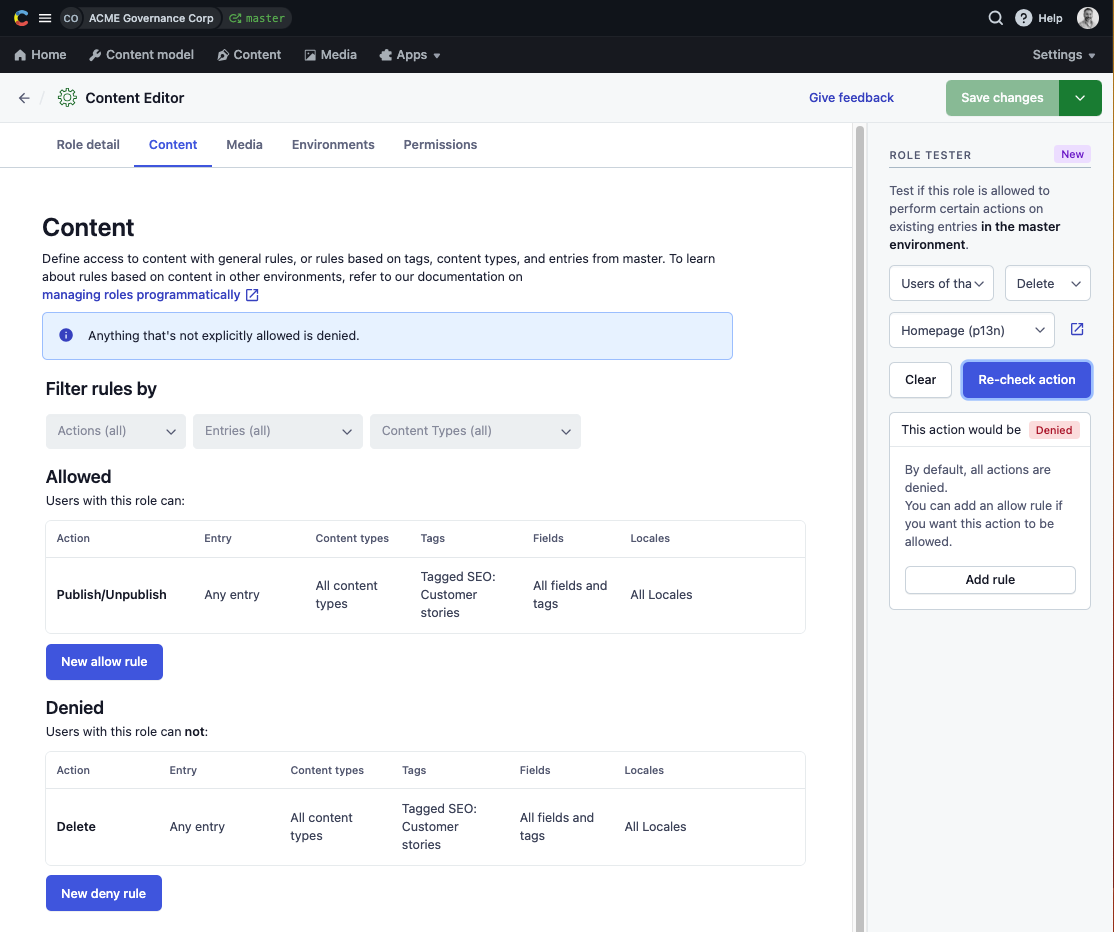Click the Give feedback link
Viewport: 1114px width, 932px height.
click(851, 97)
